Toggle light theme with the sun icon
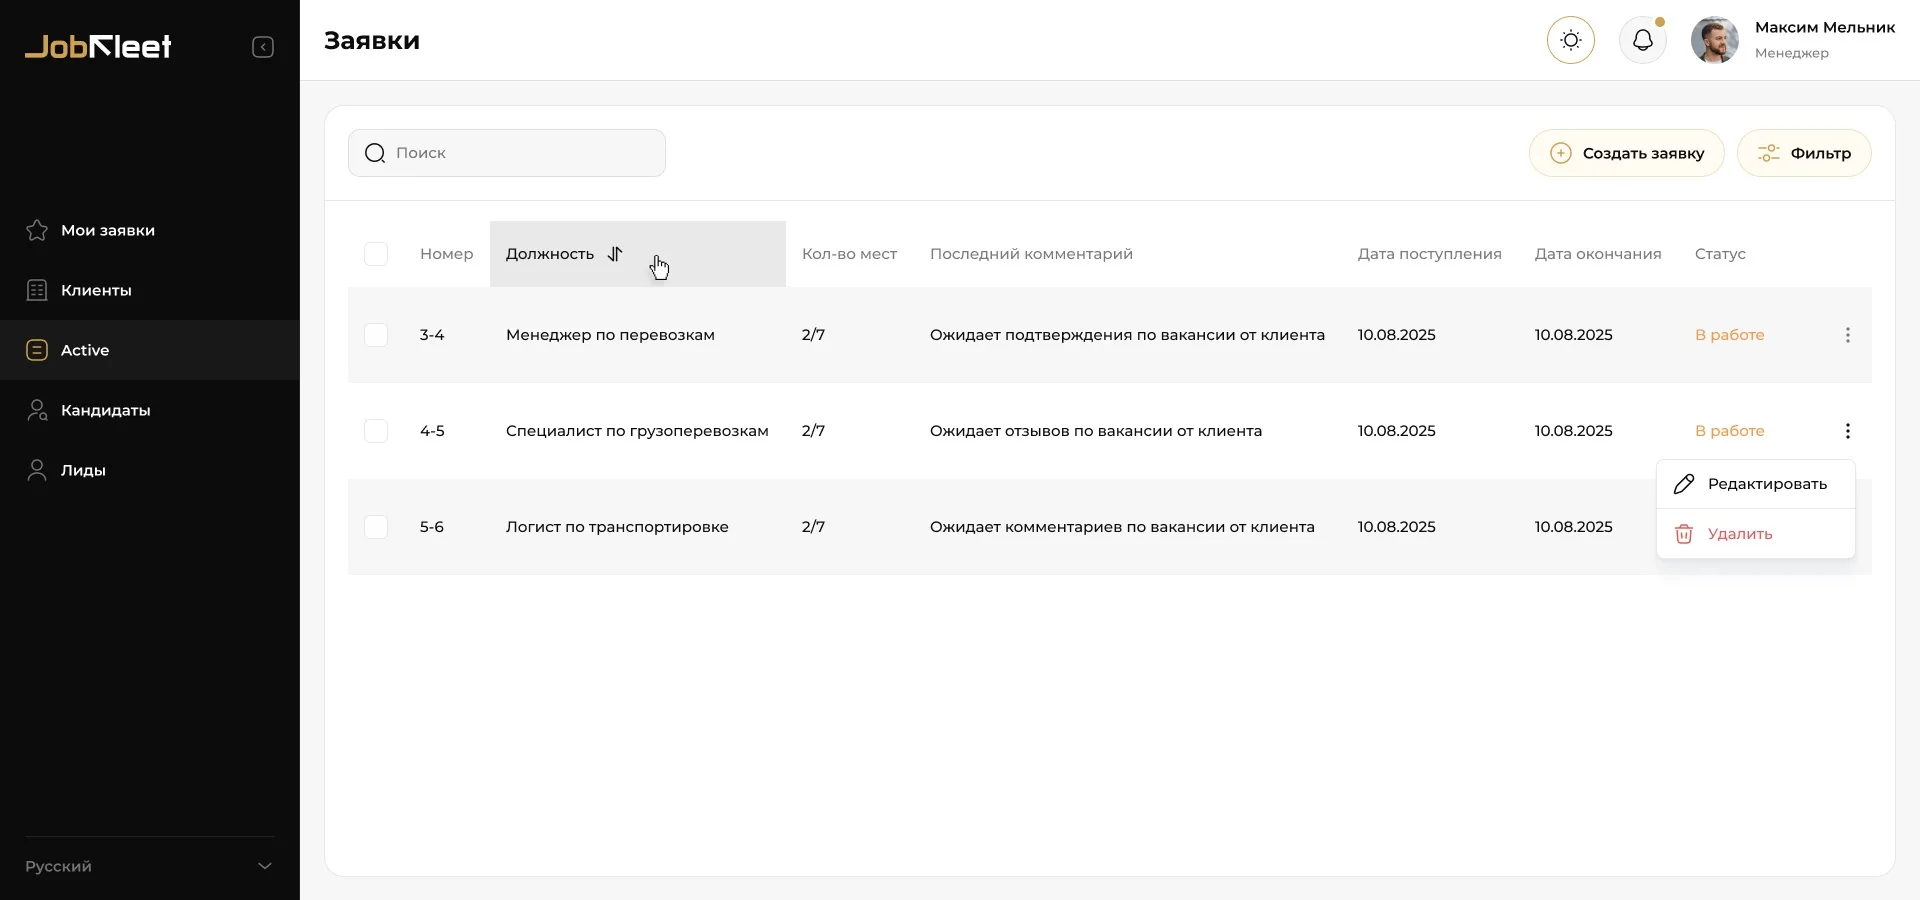1920x900 pixels. [x=1570, y=41]
